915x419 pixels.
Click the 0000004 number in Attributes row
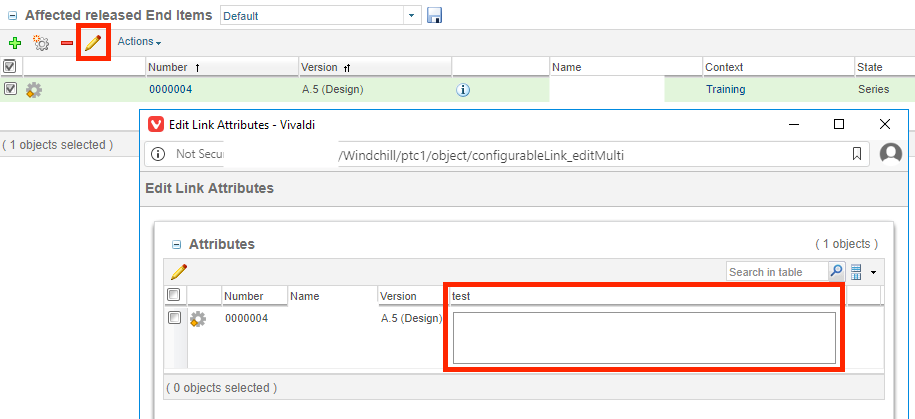coord(247,319)
